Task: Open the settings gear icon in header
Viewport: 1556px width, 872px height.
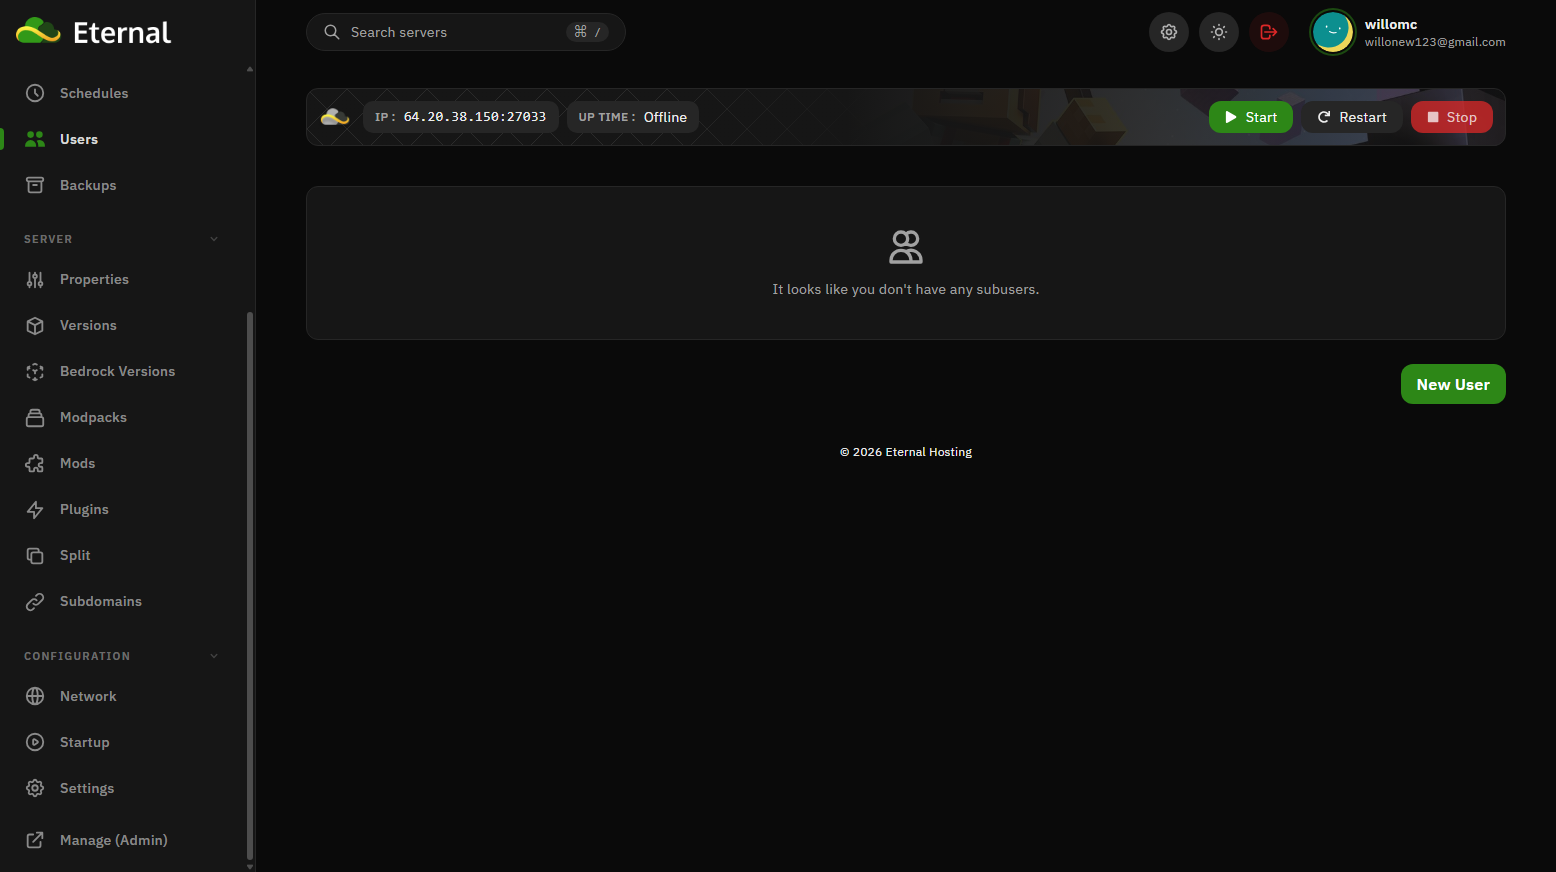Action: (x=1168, y=32)
